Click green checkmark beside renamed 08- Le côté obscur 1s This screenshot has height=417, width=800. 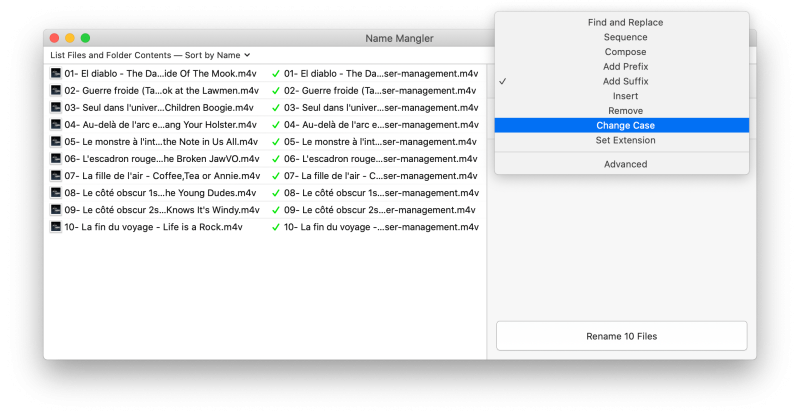(276, 193)
